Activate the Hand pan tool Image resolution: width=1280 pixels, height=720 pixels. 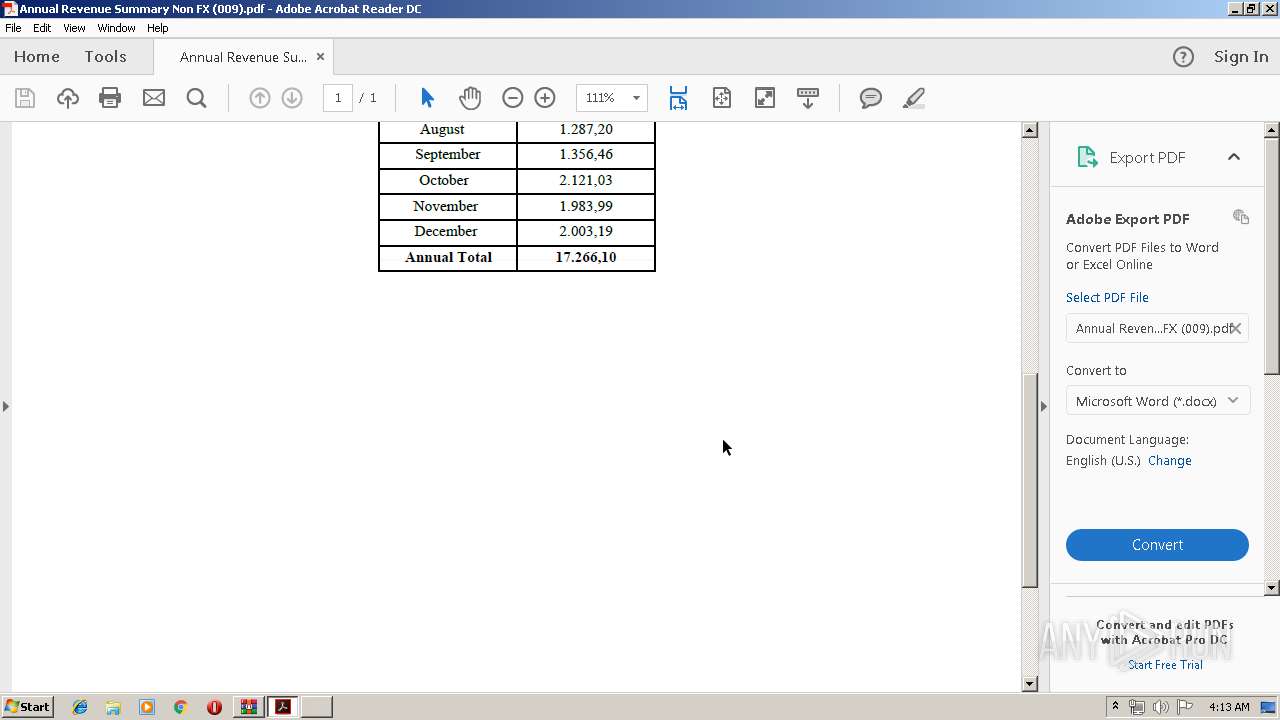(x=470, y=98)
